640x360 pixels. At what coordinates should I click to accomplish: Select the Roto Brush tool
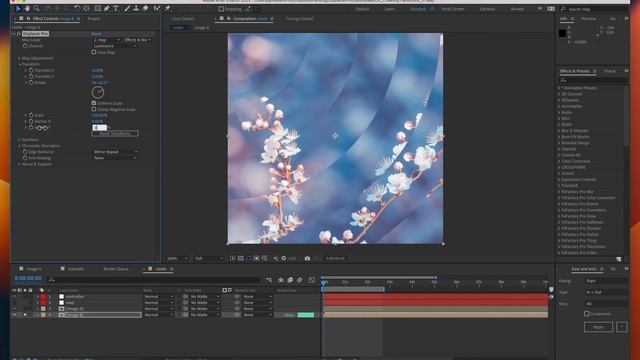pos(157,9)
